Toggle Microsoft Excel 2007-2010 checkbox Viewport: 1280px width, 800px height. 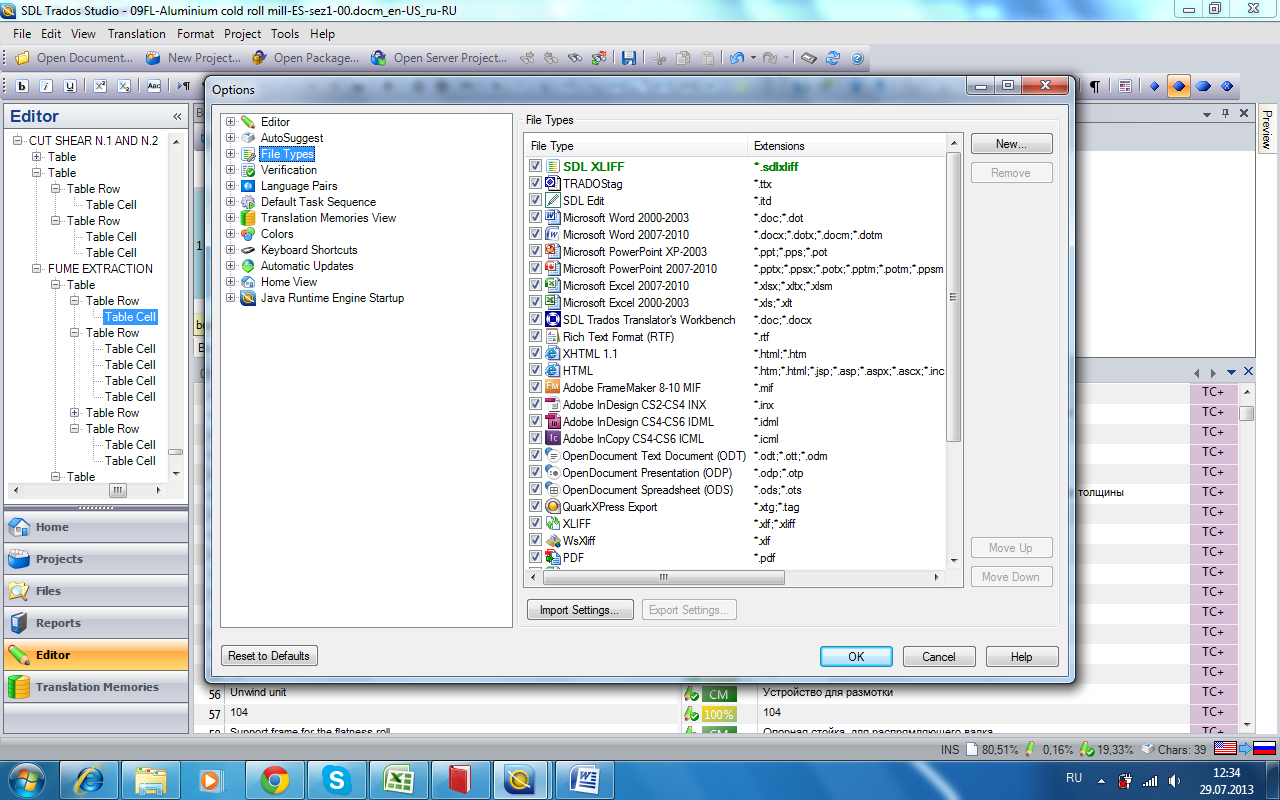coord(536,285)
